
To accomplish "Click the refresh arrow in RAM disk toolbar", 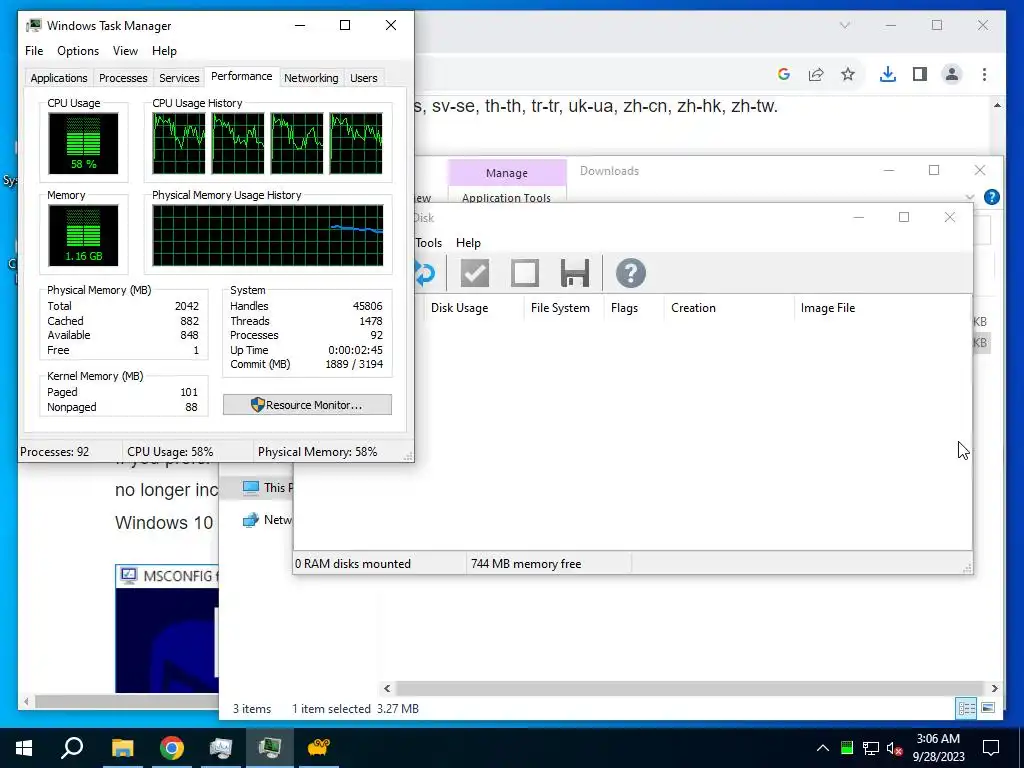I will [x=424, y=273].
